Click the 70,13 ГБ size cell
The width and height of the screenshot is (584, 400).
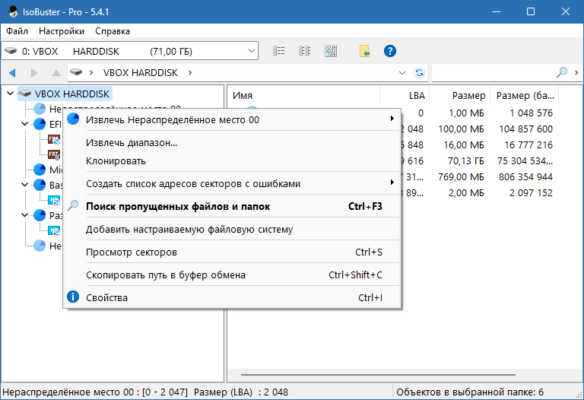[466, 161]
